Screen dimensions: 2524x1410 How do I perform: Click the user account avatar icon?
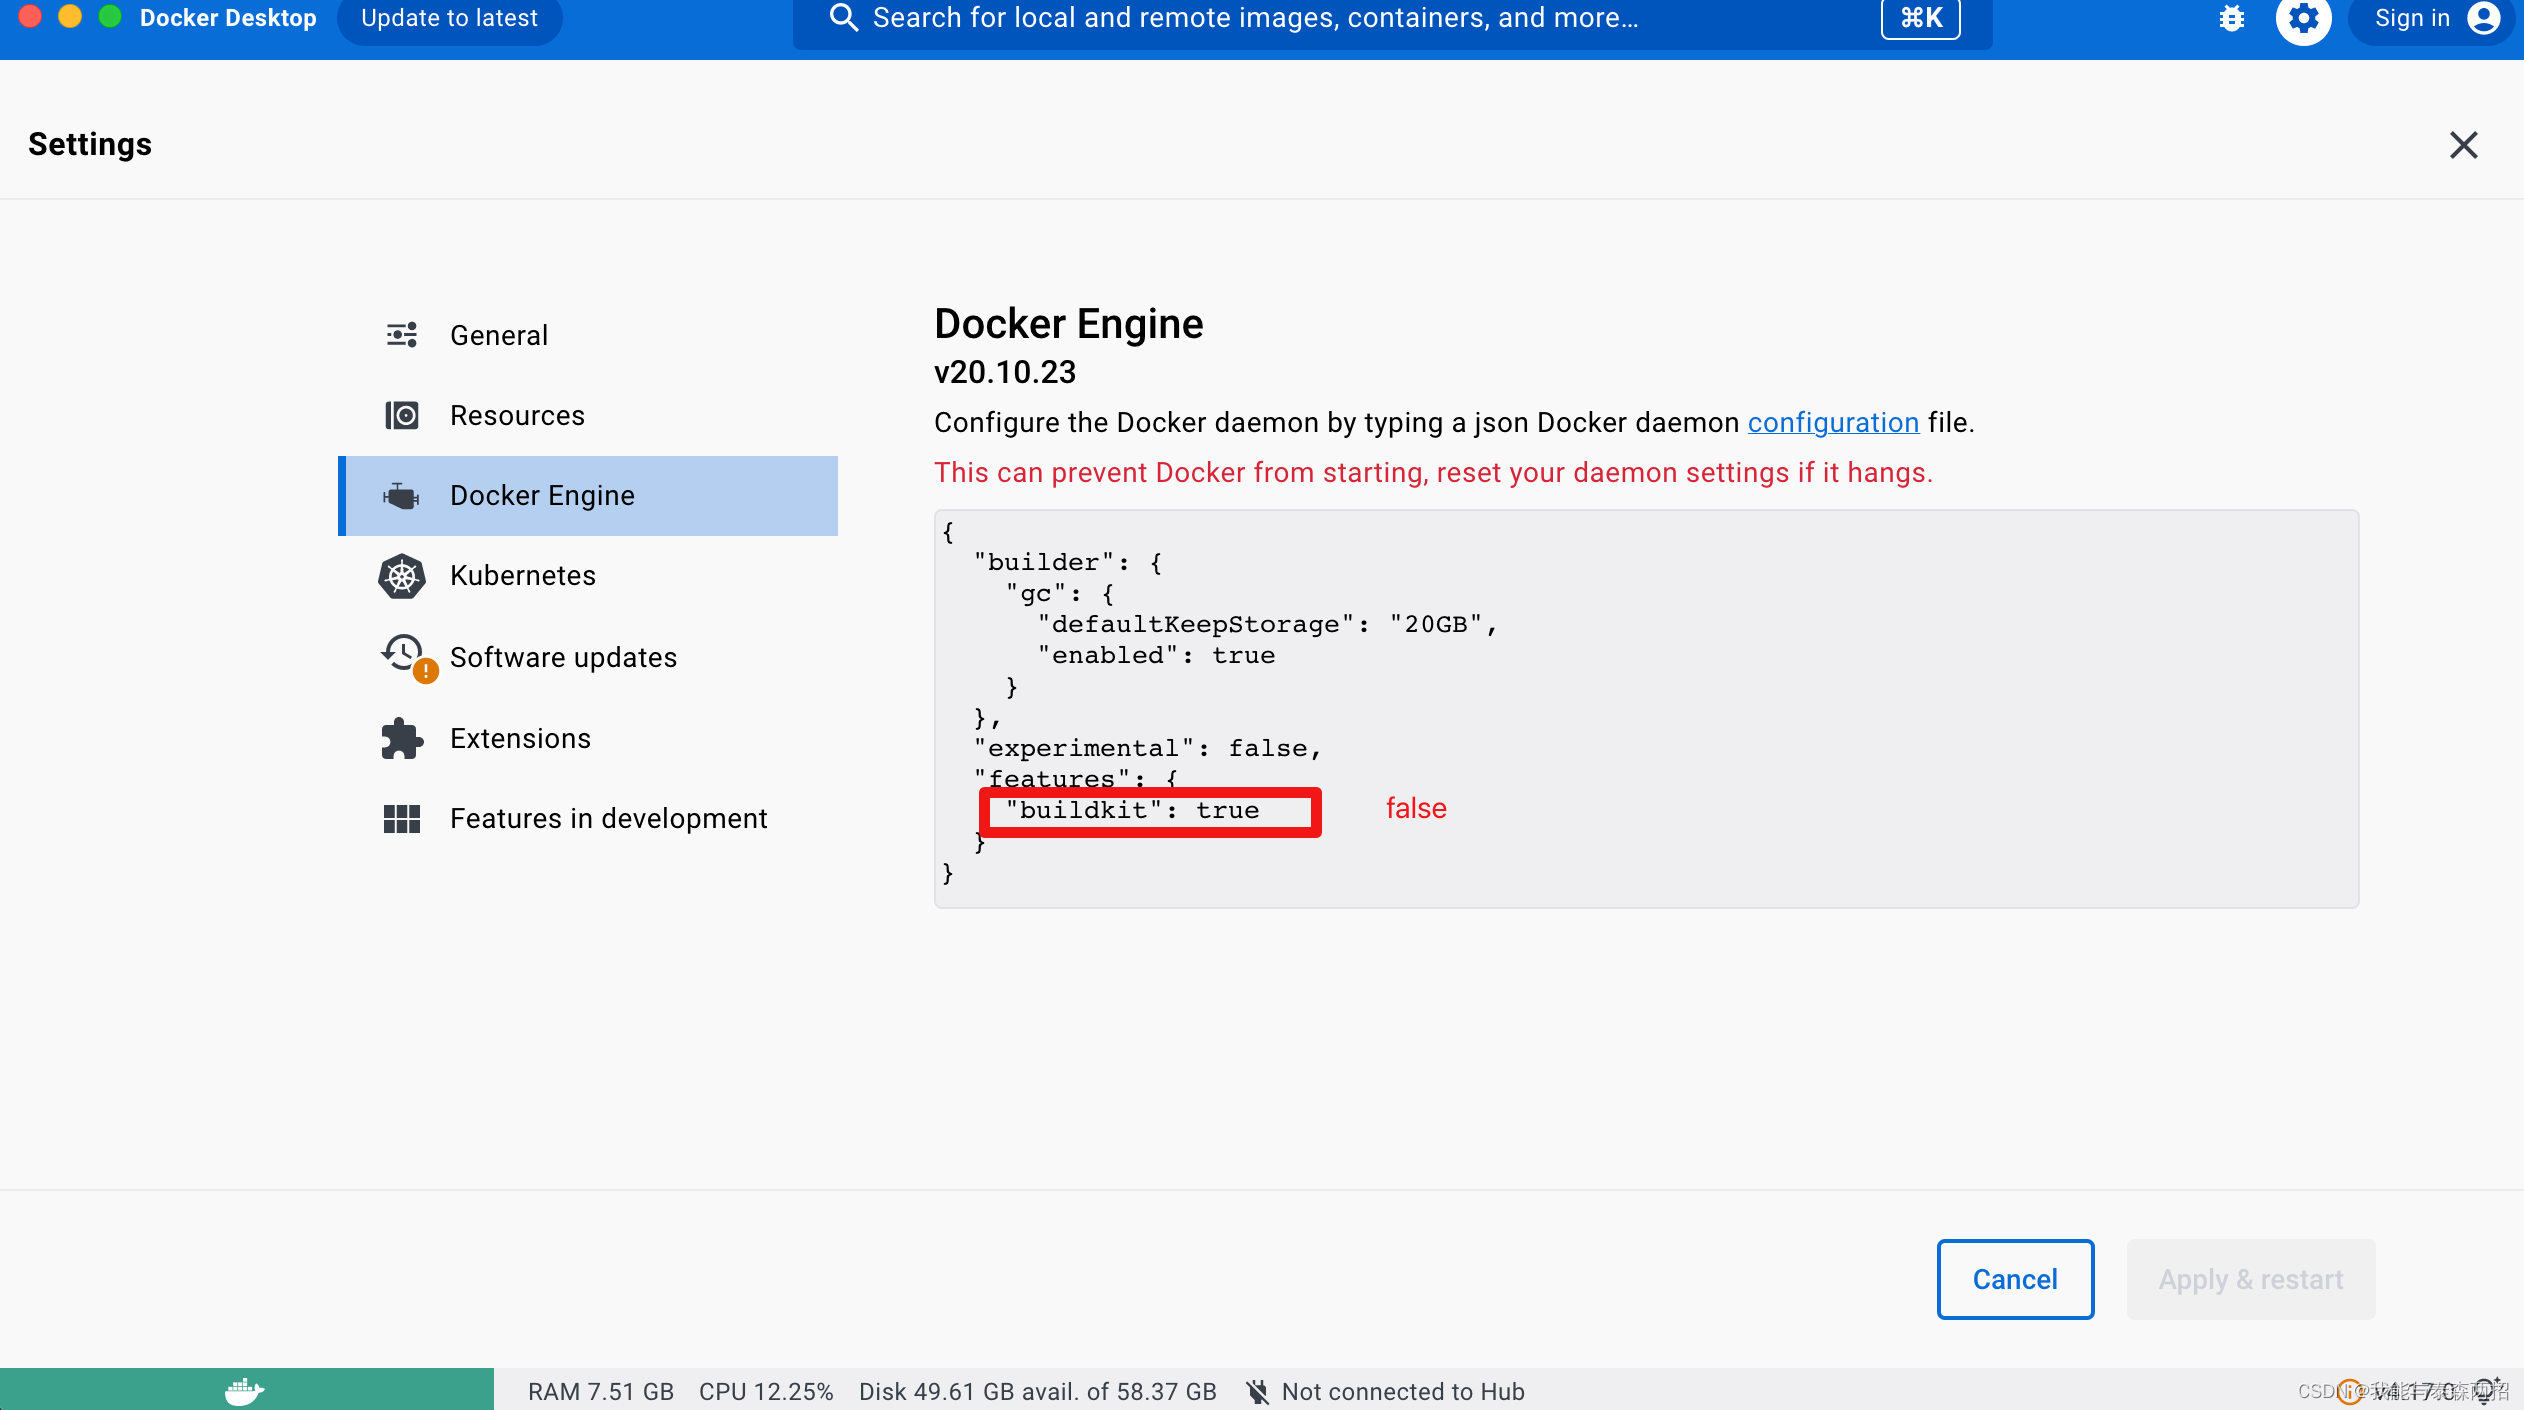pyautogui.click(x=2484, y=18)
